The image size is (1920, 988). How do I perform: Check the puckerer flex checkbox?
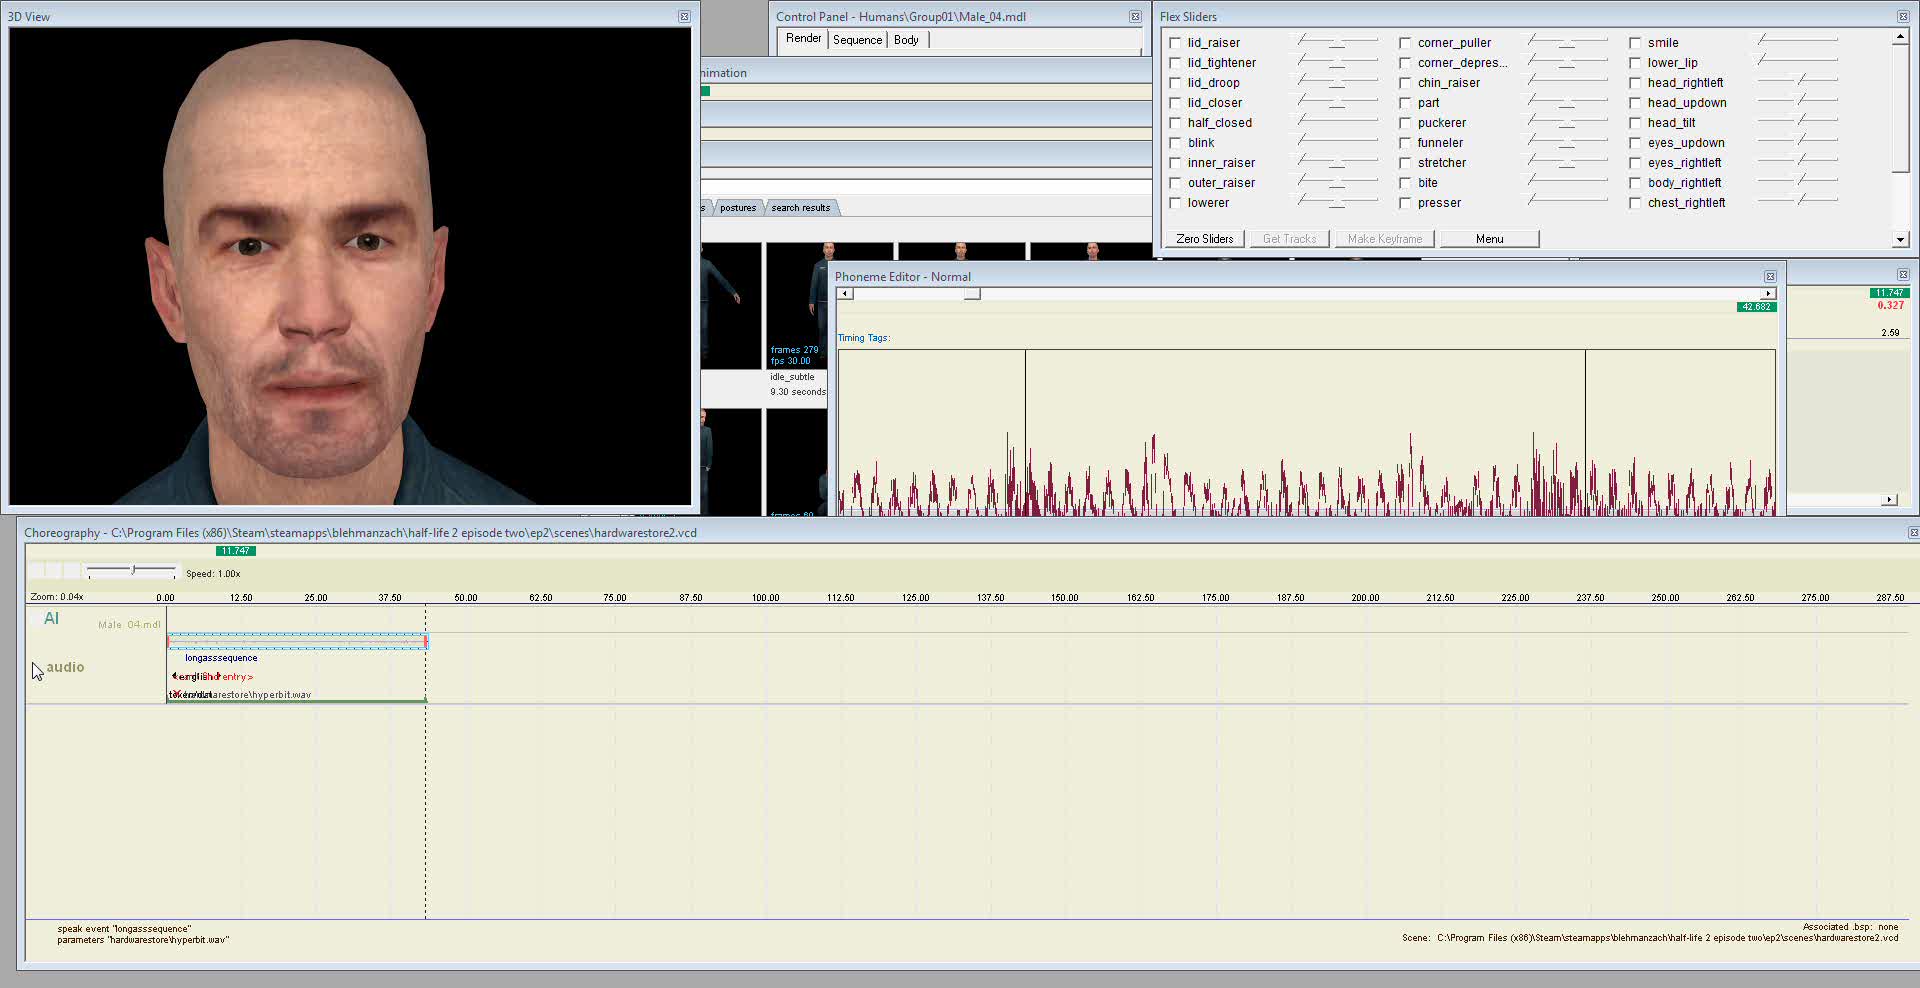[1405, 123]
